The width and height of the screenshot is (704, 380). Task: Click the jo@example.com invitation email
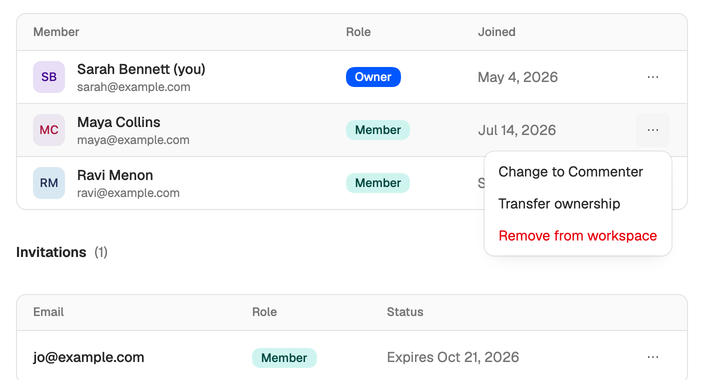[x=88, y=357]
